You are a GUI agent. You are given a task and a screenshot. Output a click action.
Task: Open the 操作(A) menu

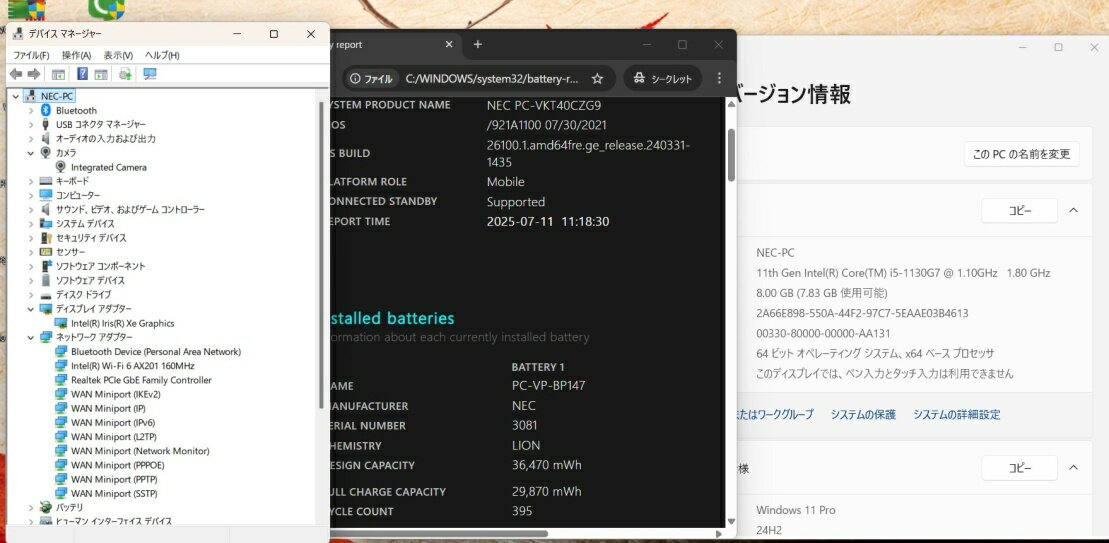(76, 55)
